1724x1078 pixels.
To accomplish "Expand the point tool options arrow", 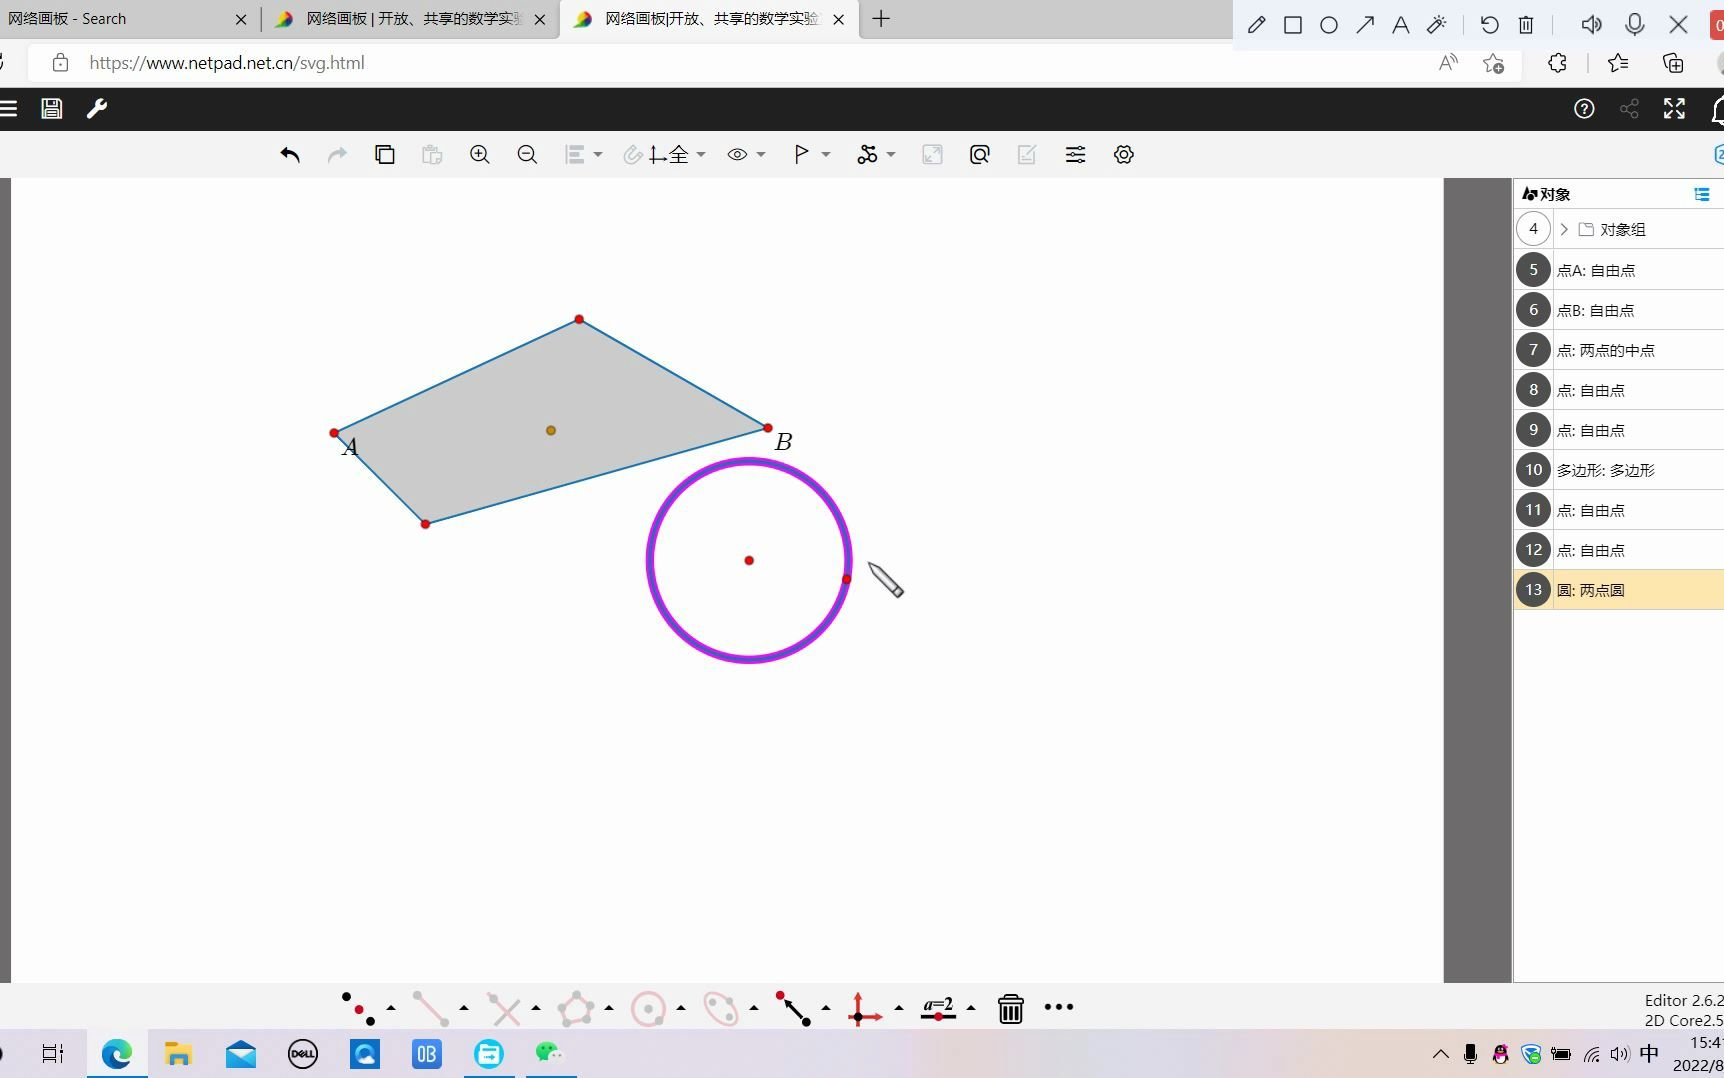I will (391, 1008).
